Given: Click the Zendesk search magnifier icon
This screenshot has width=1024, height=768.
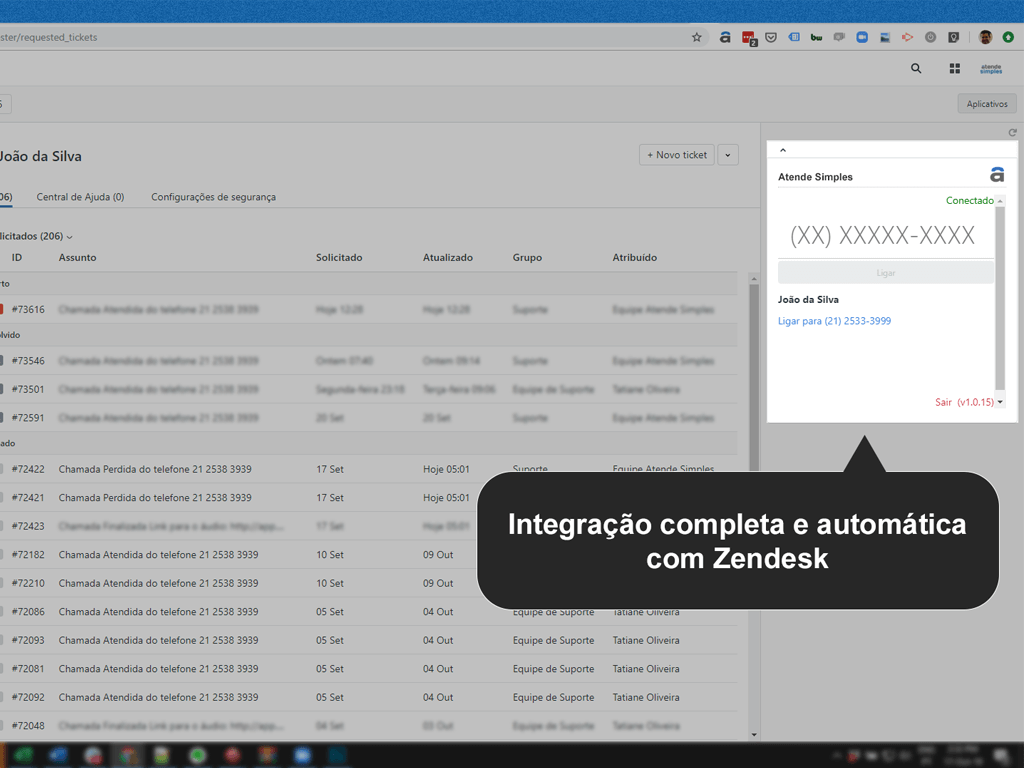Looking at the screenshot, I should (916, 69).
